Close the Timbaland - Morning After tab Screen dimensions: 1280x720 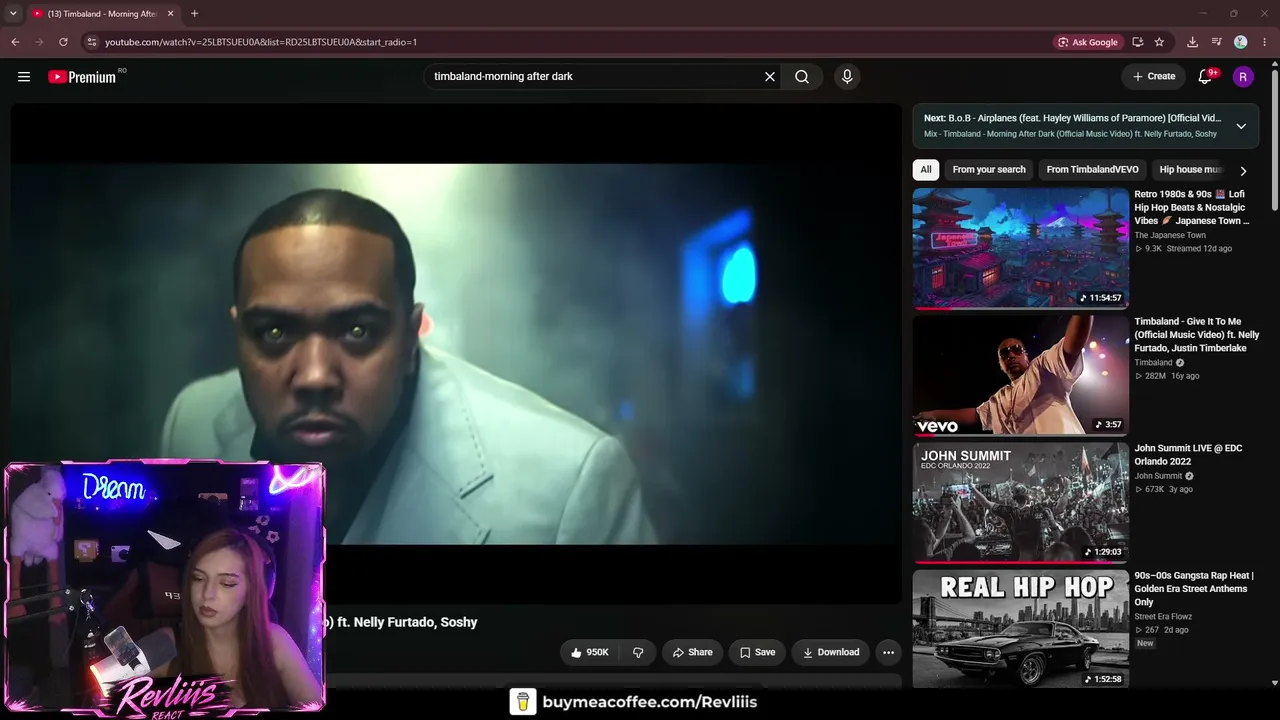point(170,14)
